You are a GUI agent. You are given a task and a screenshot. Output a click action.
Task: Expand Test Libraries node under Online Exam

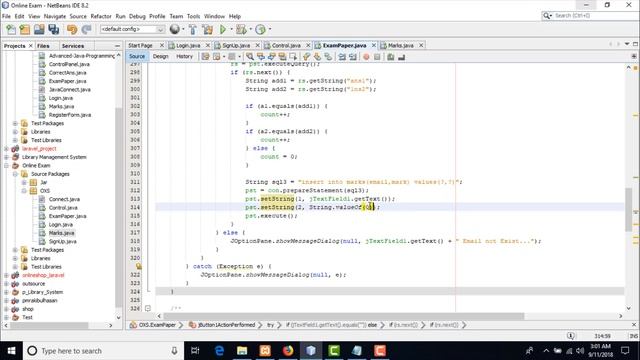point(16,267)
